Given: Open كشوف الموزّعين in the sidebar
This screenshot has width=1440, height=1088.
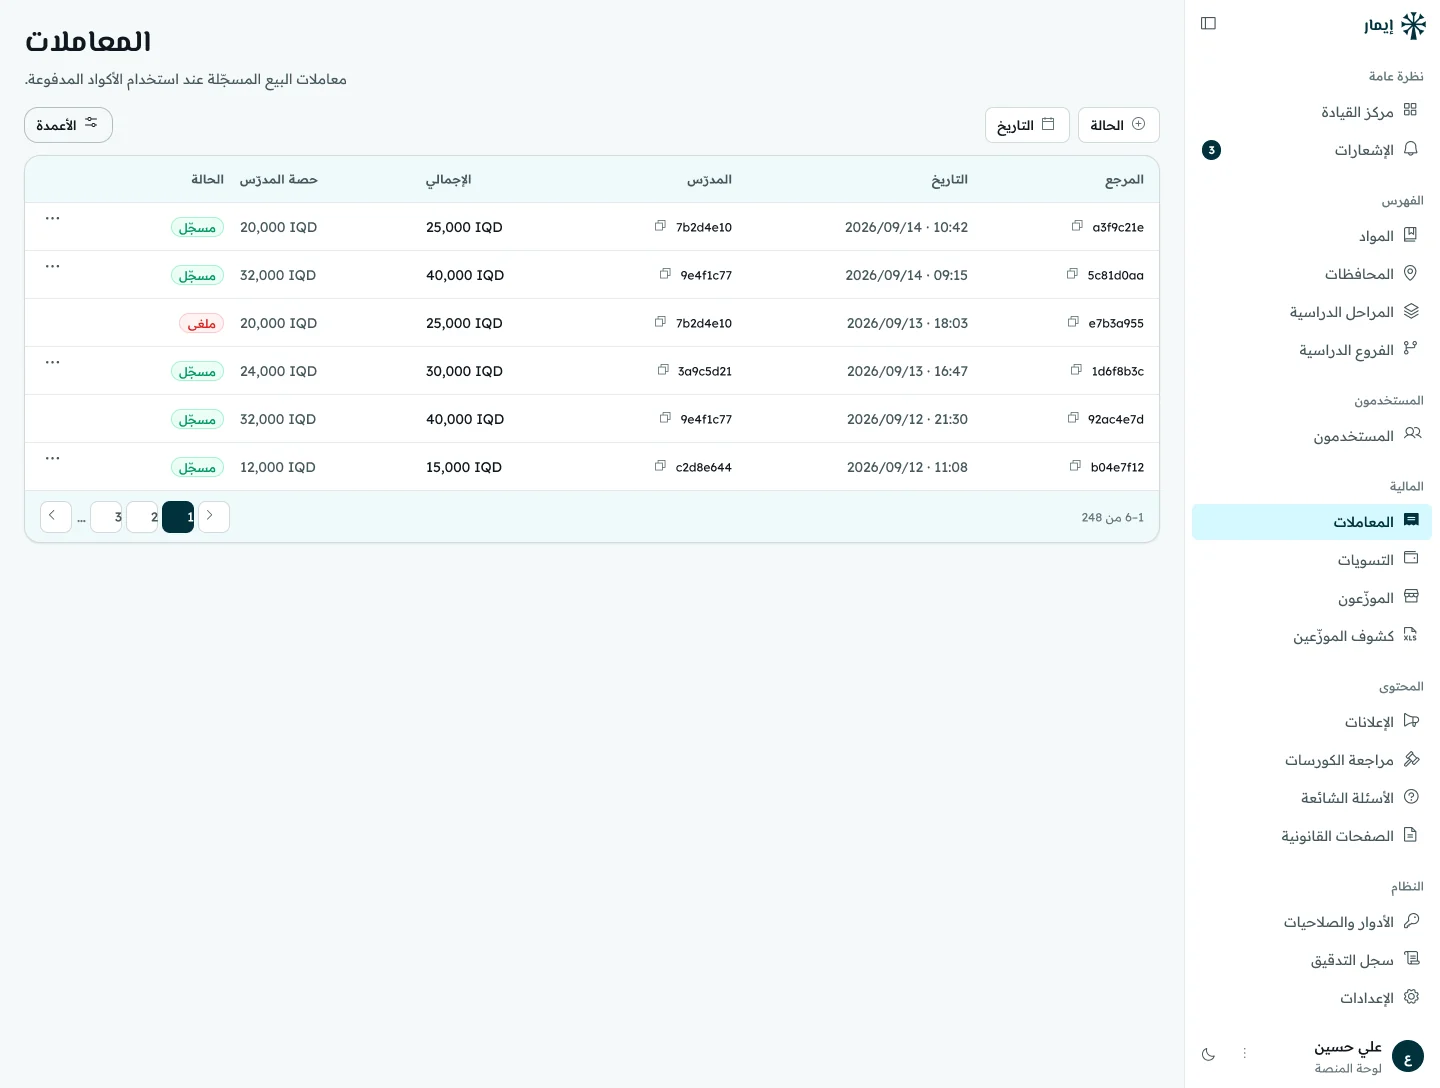Looking at the screenshot, I should pyautogui.click(x=1312, y=636).
